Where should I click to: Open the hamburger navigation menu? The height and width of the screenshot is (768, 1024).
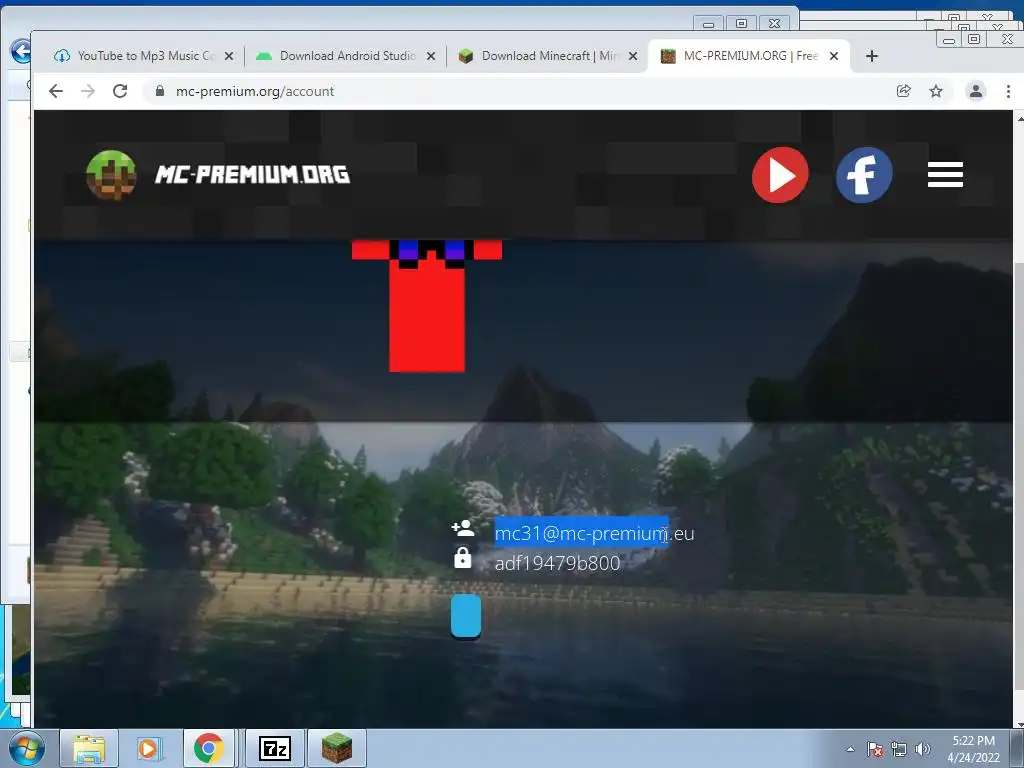(x=945, y=174)
